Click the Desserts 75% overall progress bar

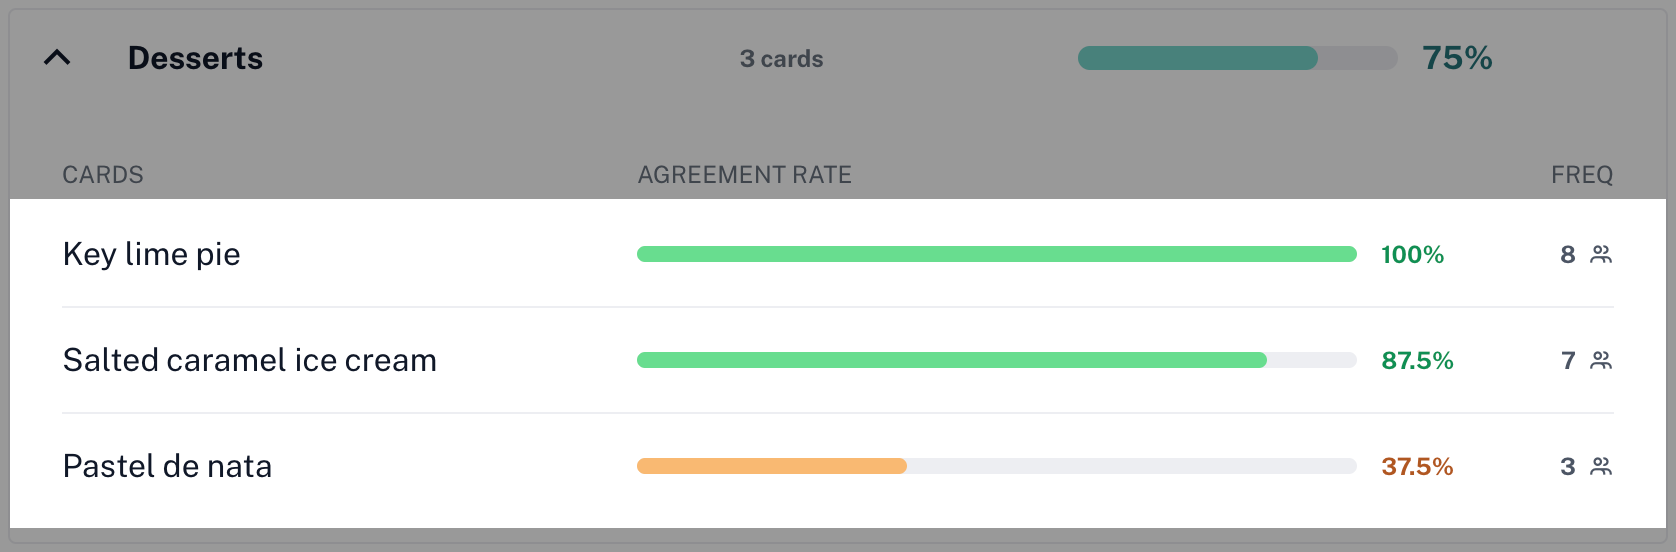coord(1237,58)
